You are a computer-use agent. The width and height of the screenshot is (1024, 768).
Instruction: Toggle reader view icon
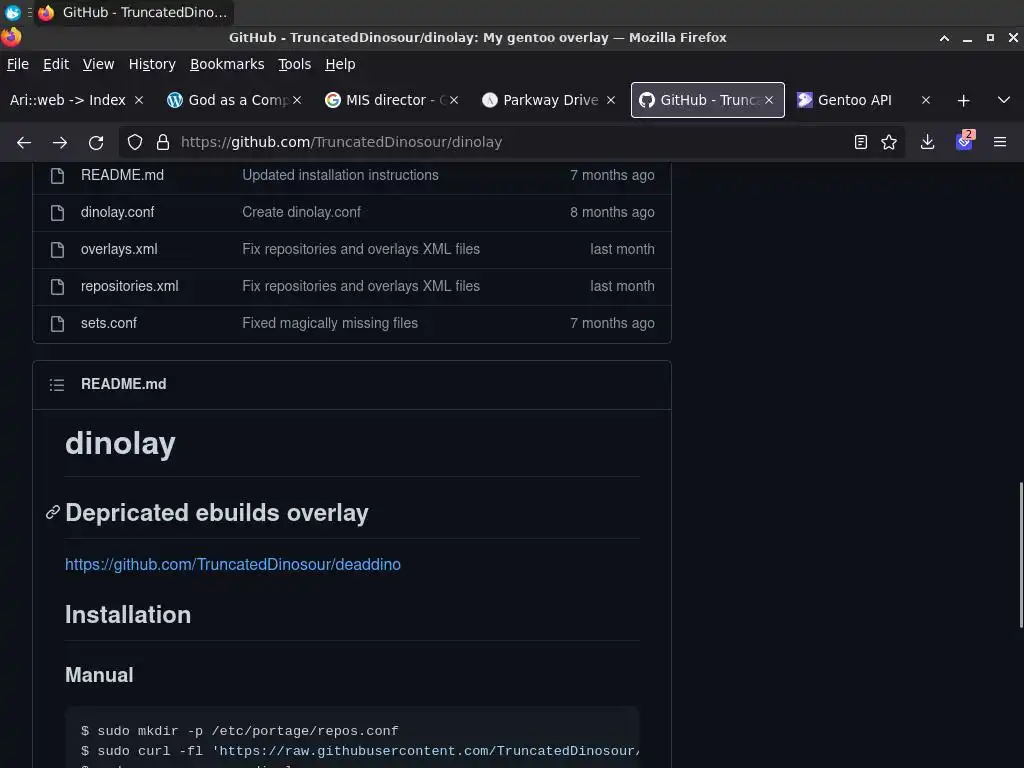click(x=861, y=142)
